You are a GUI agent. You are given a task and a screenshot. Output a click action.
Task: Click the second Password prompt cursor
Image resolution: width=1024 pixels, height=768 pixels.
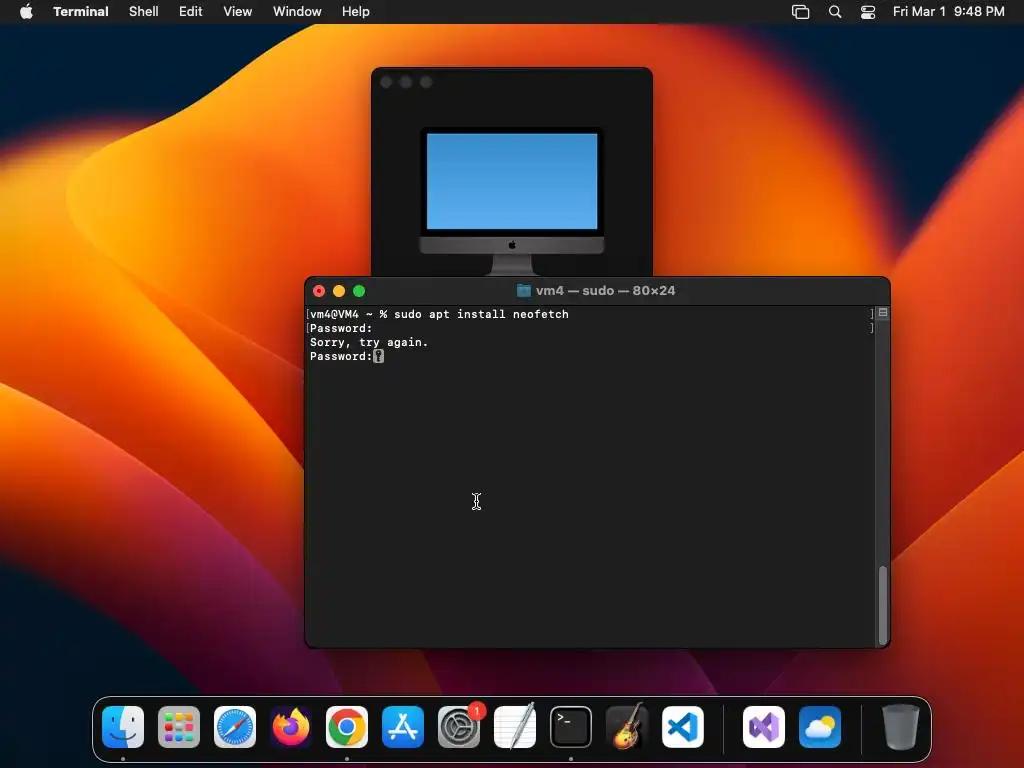pyautogui.click(x=378, y=357)
